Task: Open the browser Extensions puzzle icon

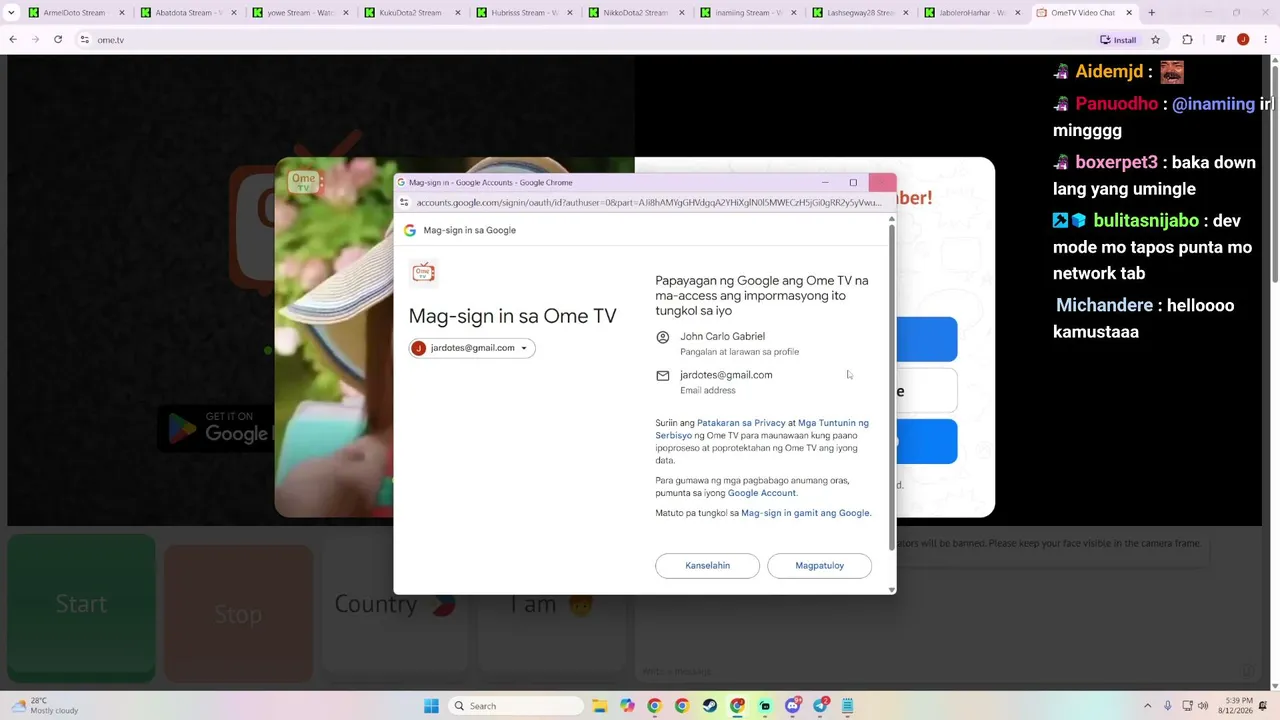Action: (1187, 40)
